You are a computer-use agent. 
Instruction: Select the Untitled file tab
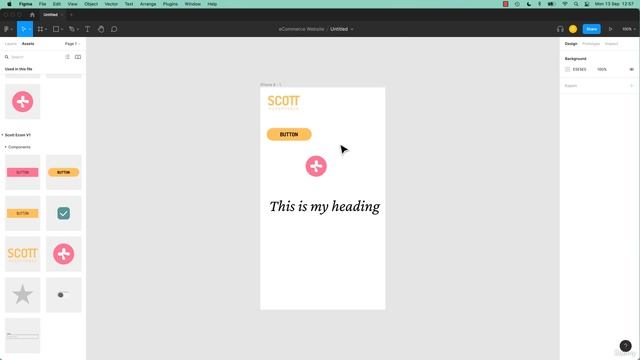tap(51, 15)
